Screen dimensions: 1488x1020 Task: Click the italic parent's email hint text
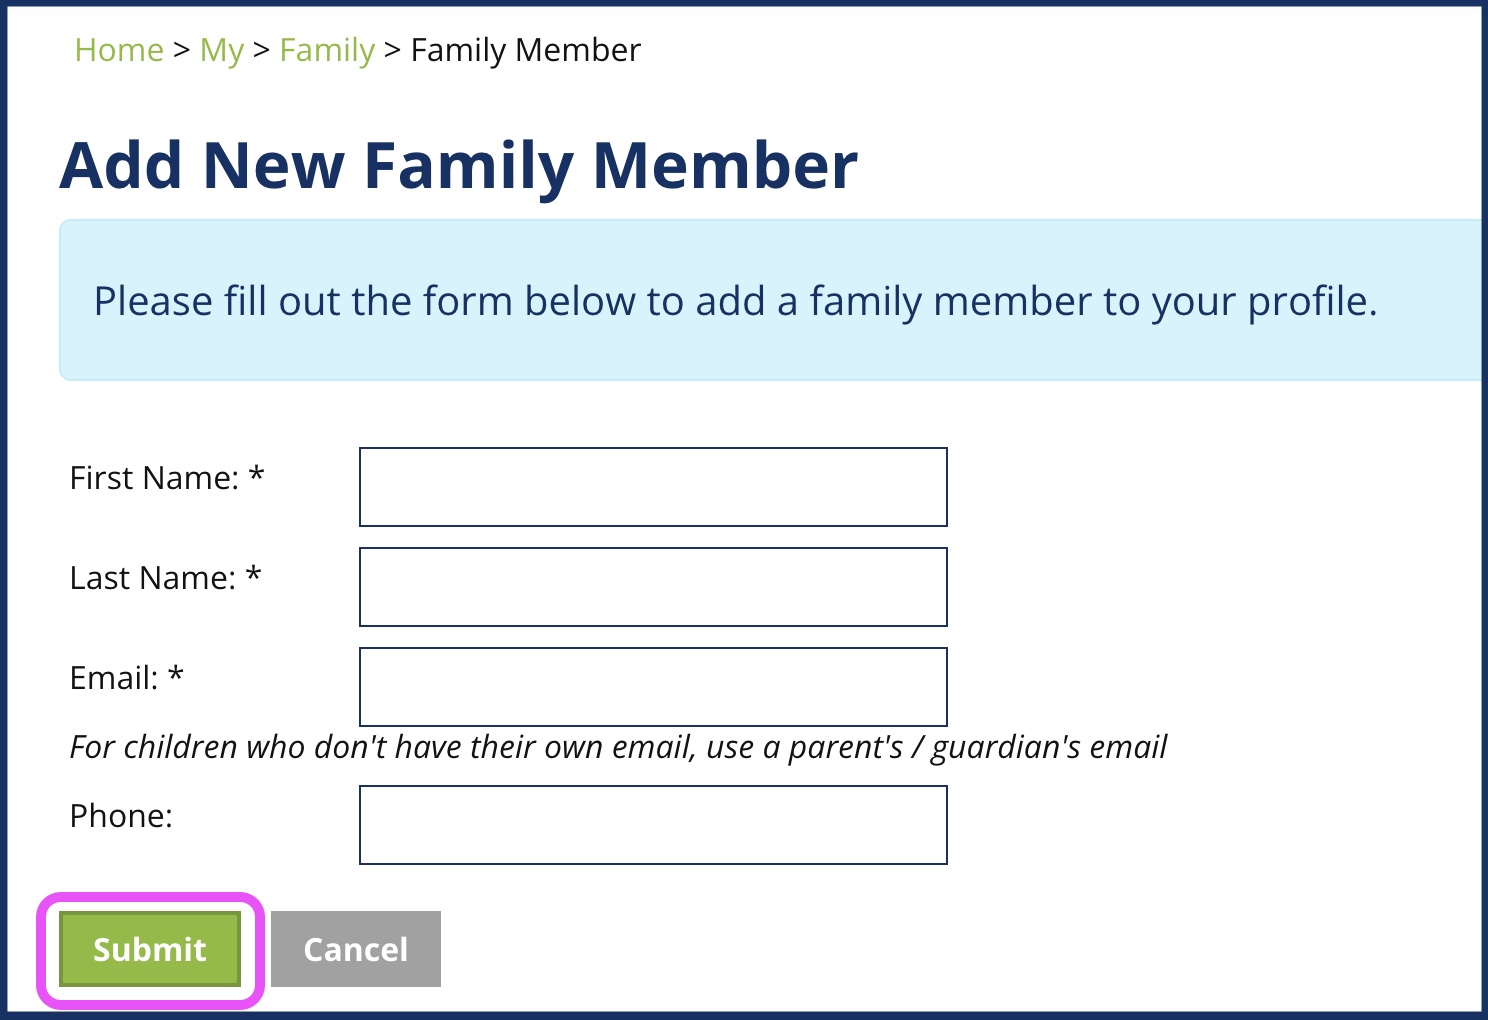(x=617, y=747)
